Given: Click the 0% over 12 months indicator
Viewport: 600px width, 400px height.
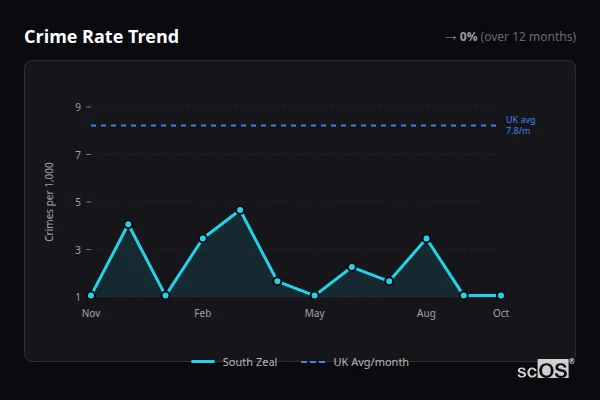Looking at the screenshot, I should (x=510, y=37).
